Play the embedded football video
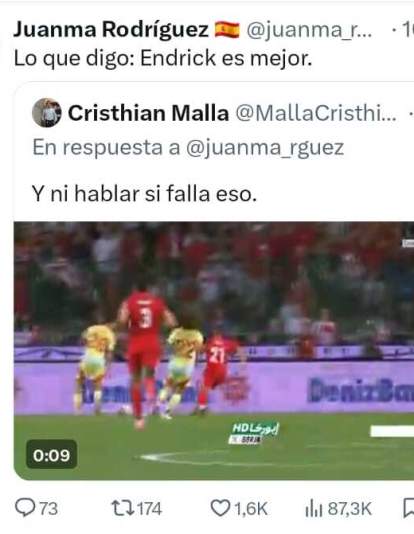414x534 pixels. coord(214,351)
